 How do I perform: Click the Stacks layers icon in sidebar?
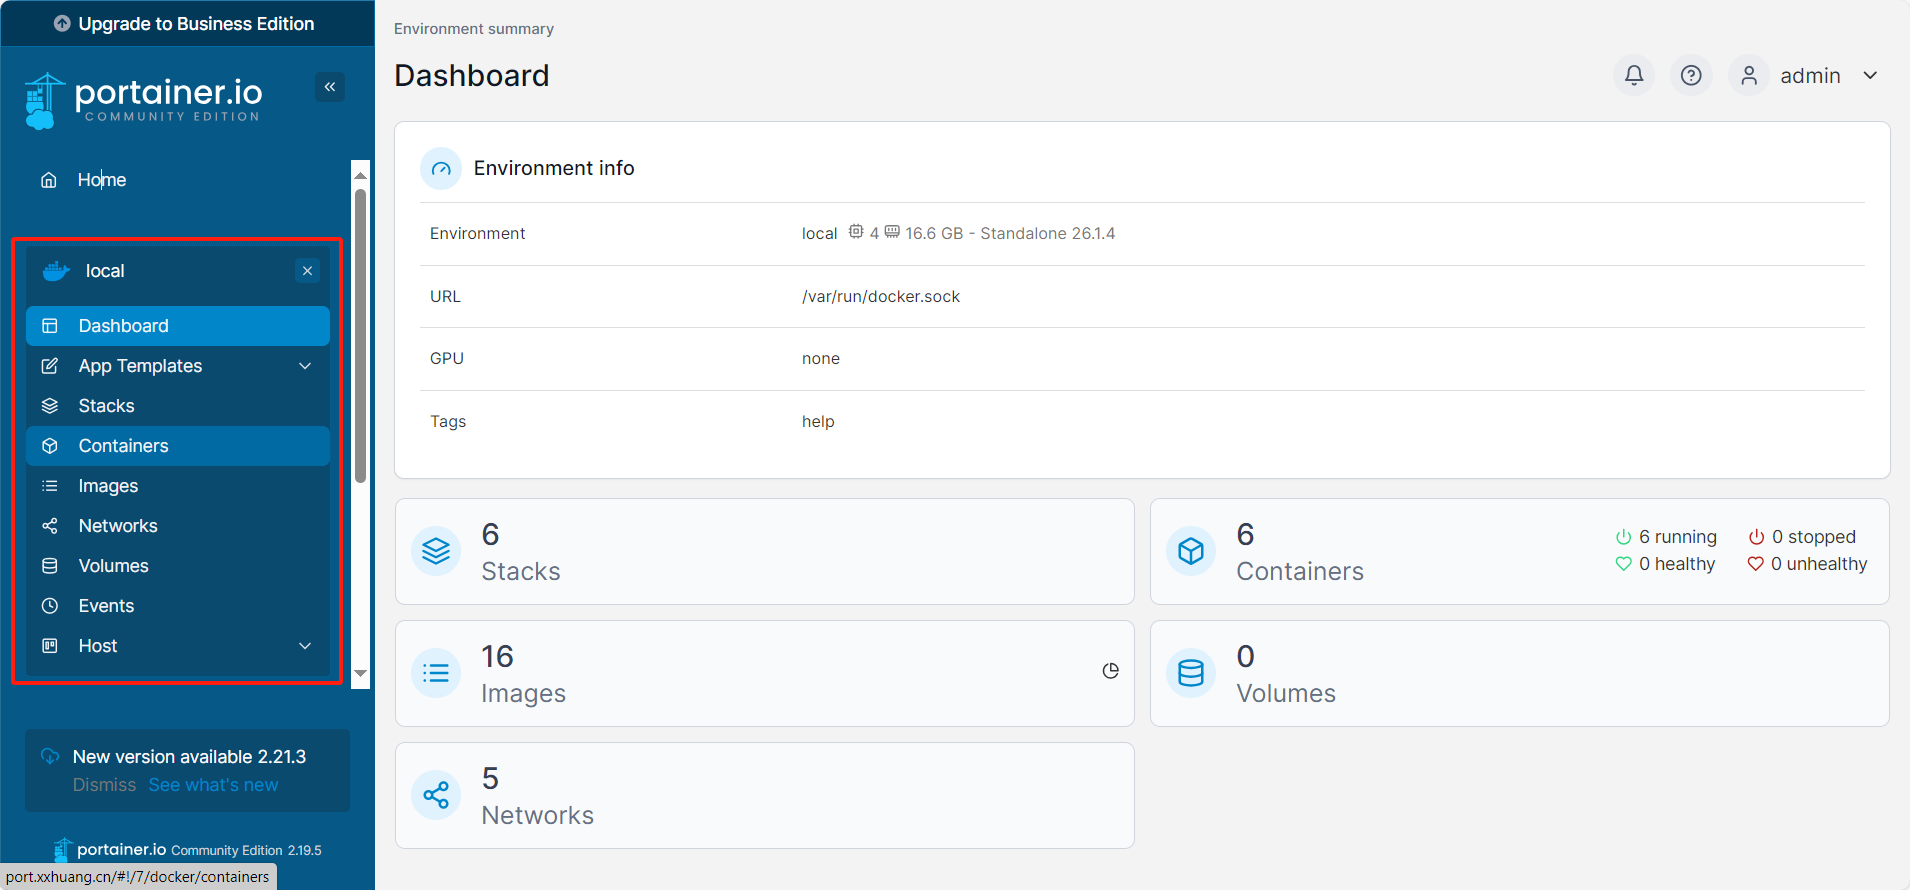49,406
